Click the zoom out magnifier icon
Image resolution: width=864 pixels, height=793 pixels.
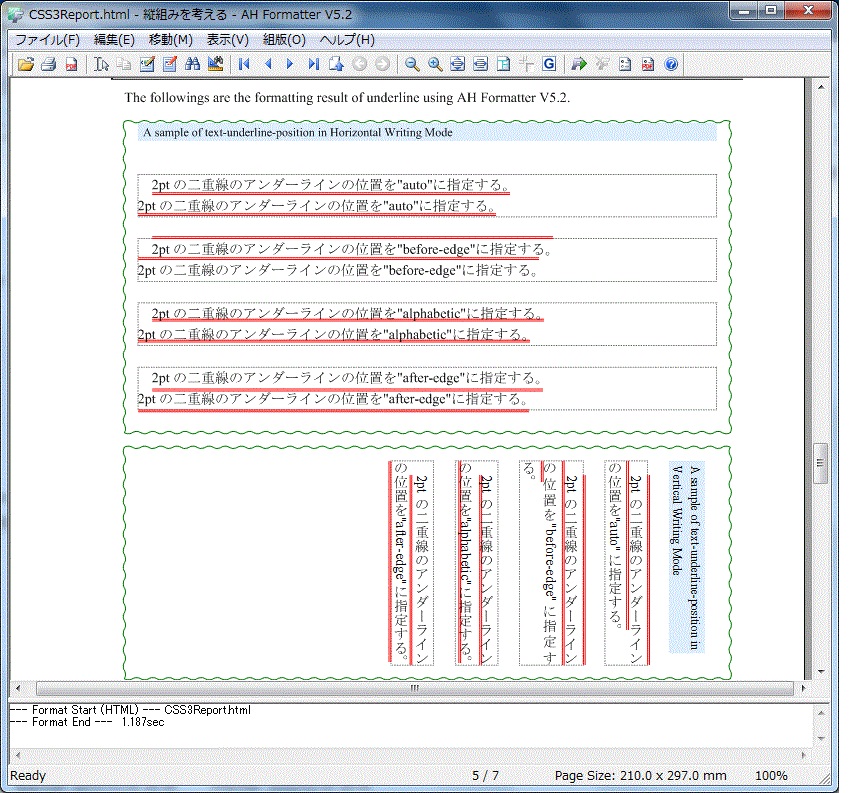[411, 65]
